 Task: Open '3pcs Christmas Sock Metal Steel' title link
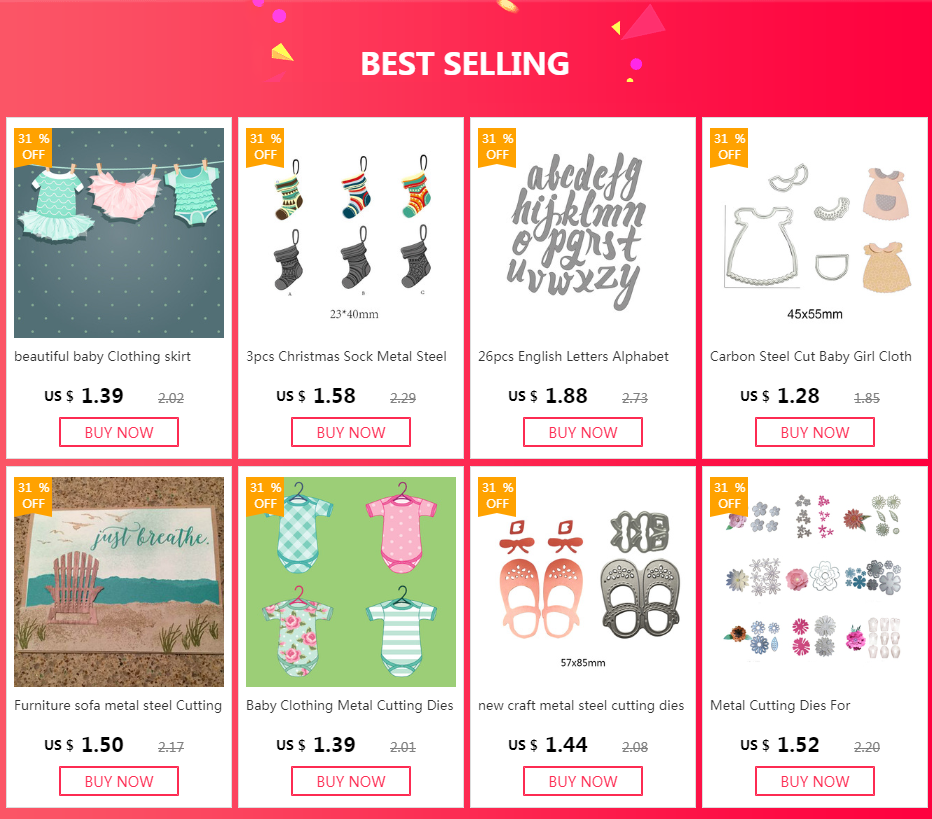point(347,357)
